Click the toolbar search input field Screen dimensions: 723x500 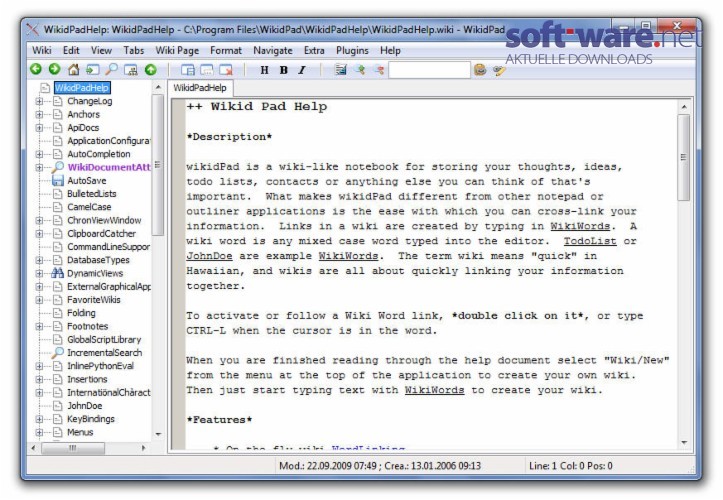click(429, 70)
